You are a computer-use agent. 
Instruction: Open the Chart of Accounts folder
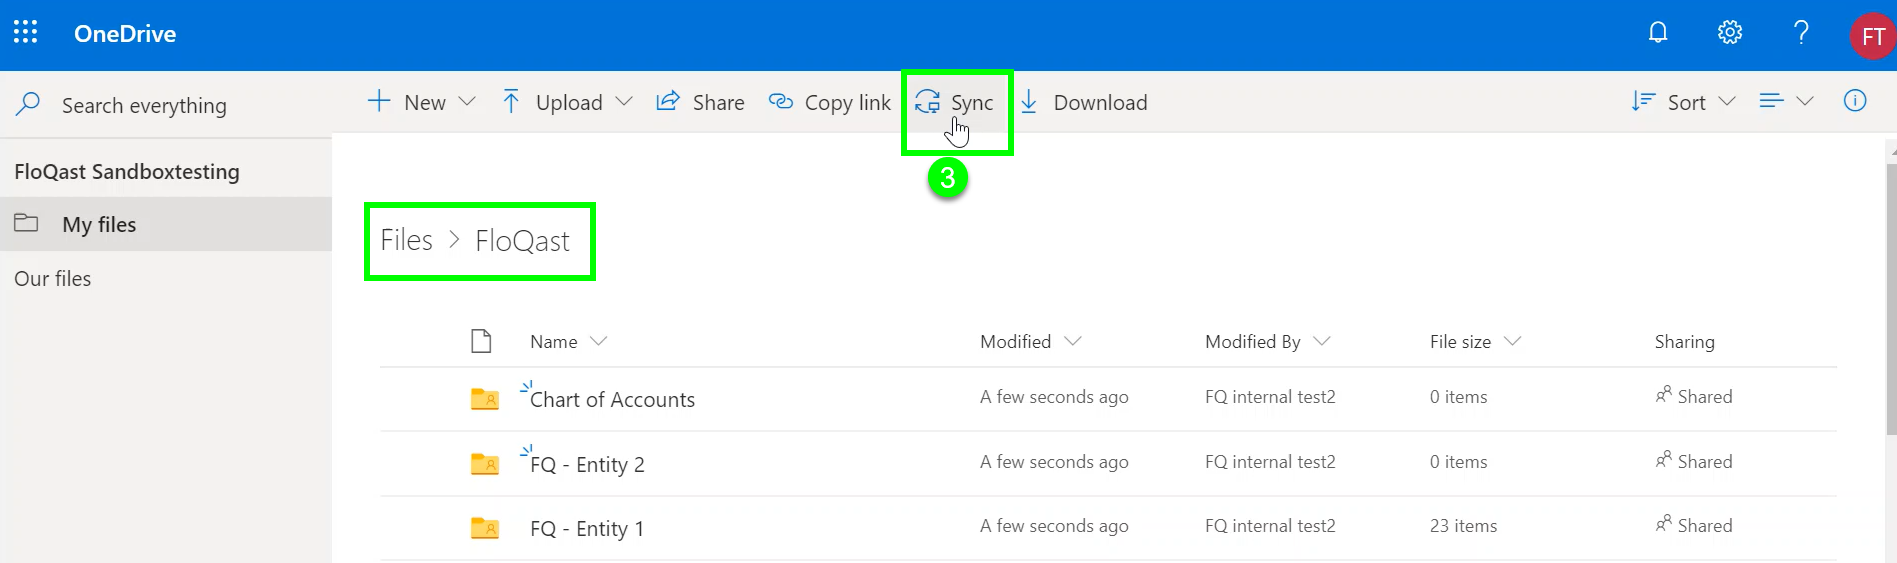612,399
